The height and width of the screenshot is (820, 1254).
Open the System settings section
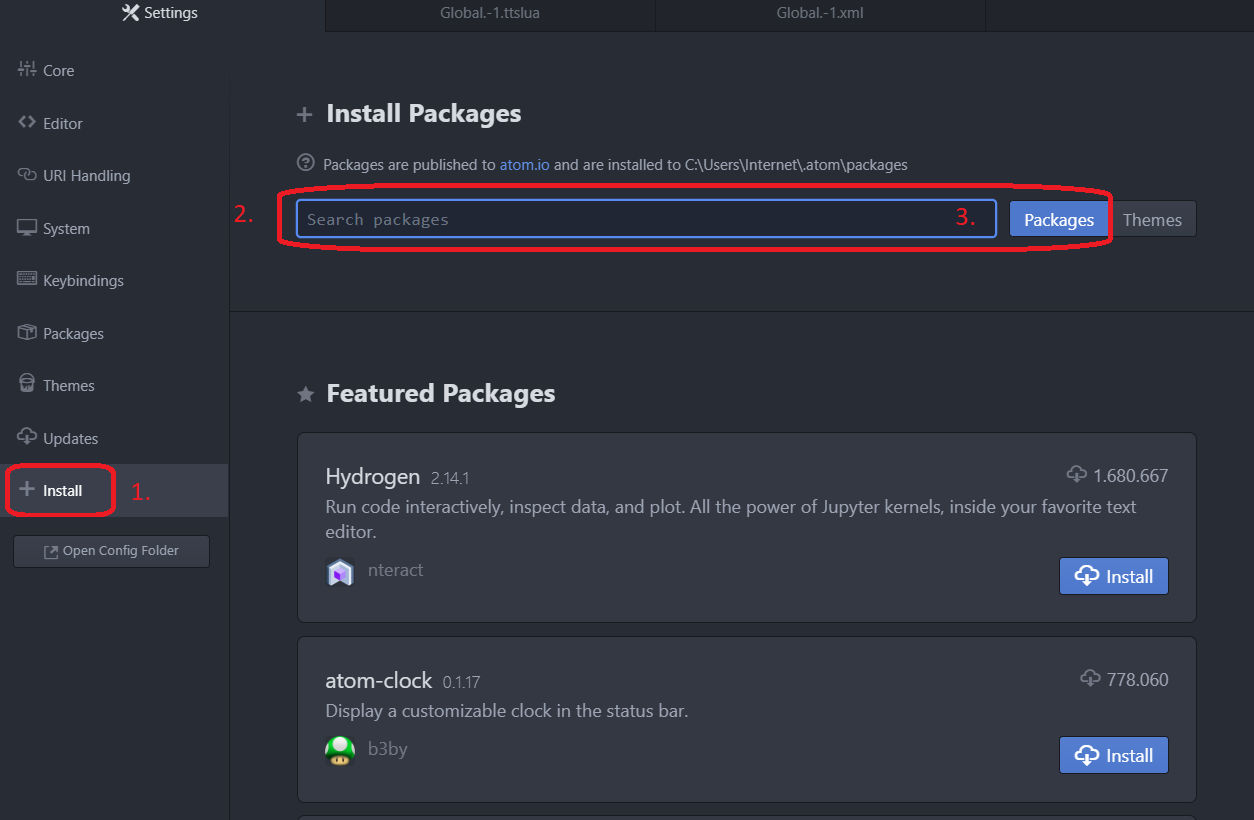(114, 228)
